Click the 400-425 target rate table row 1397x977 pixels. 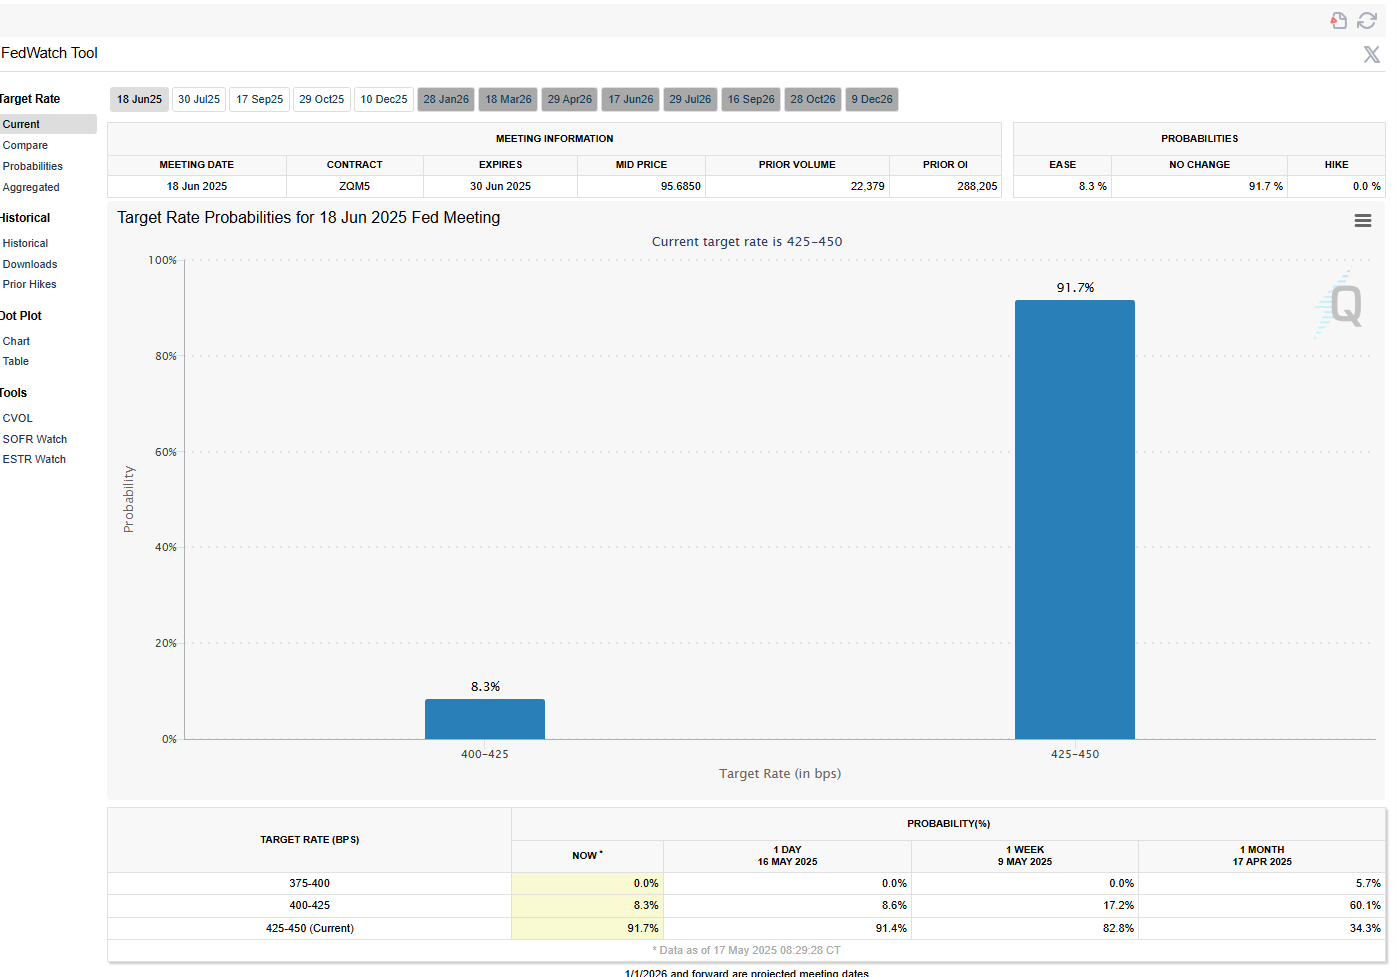[x=746, y=905]
